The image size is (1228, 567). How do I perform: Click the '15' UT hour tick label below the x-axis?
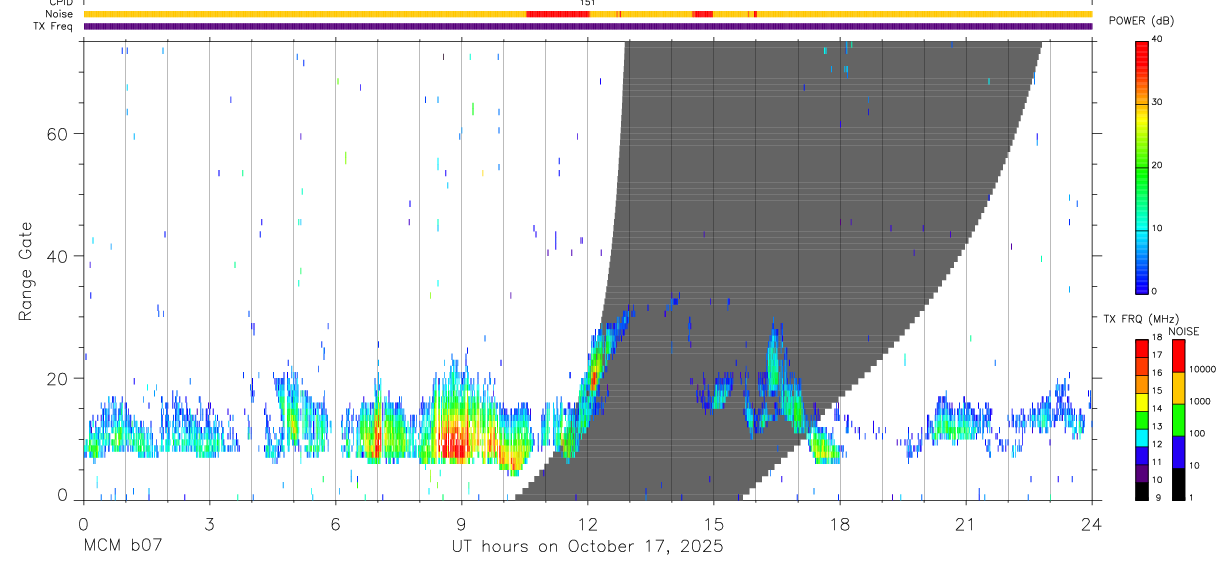tap(713, 524)
